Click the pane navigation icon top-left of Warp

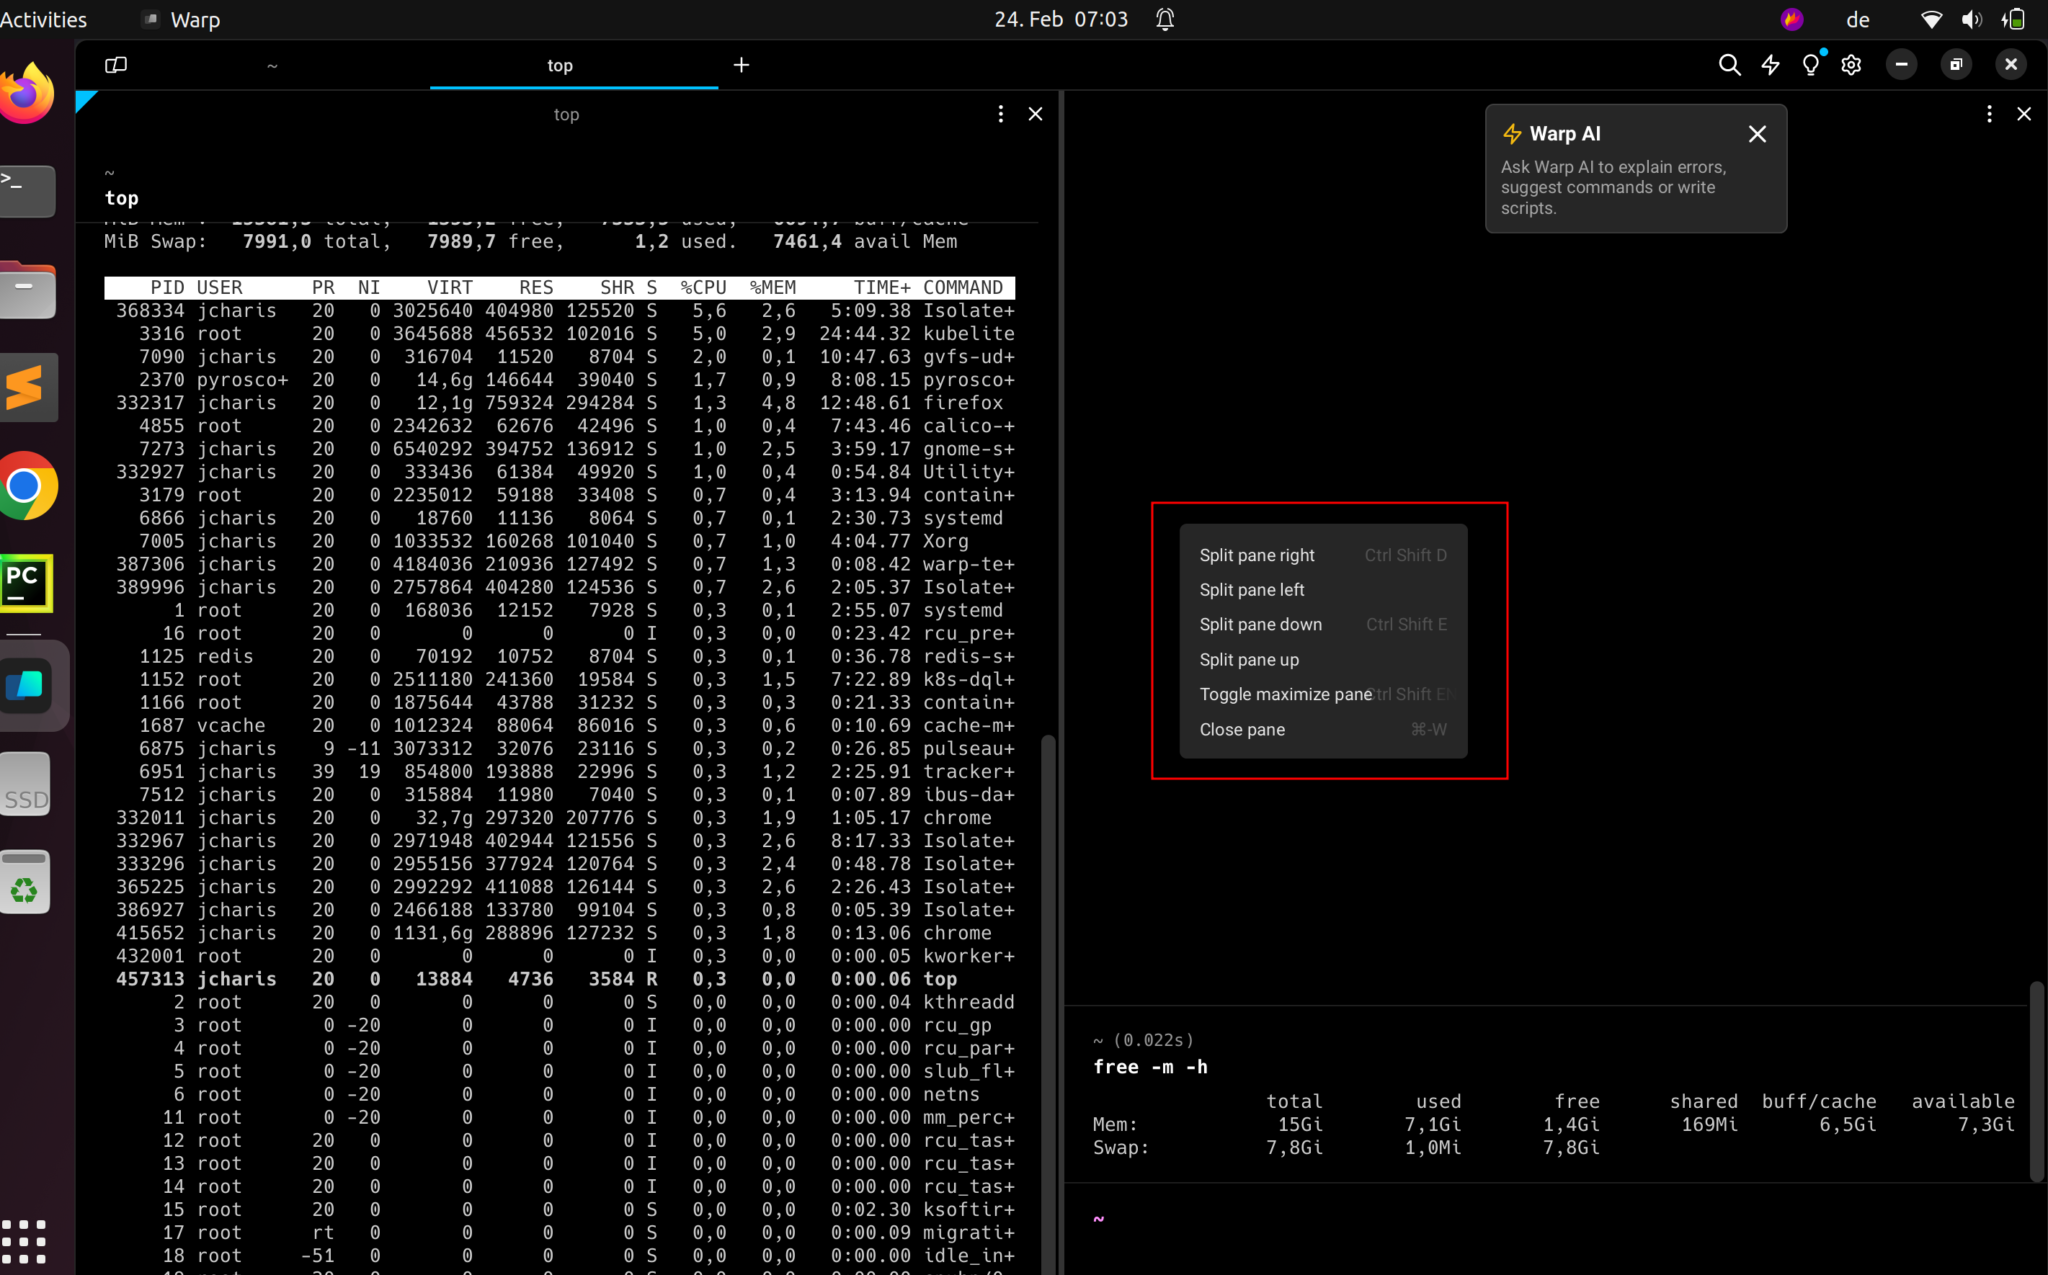coord(114,64)
